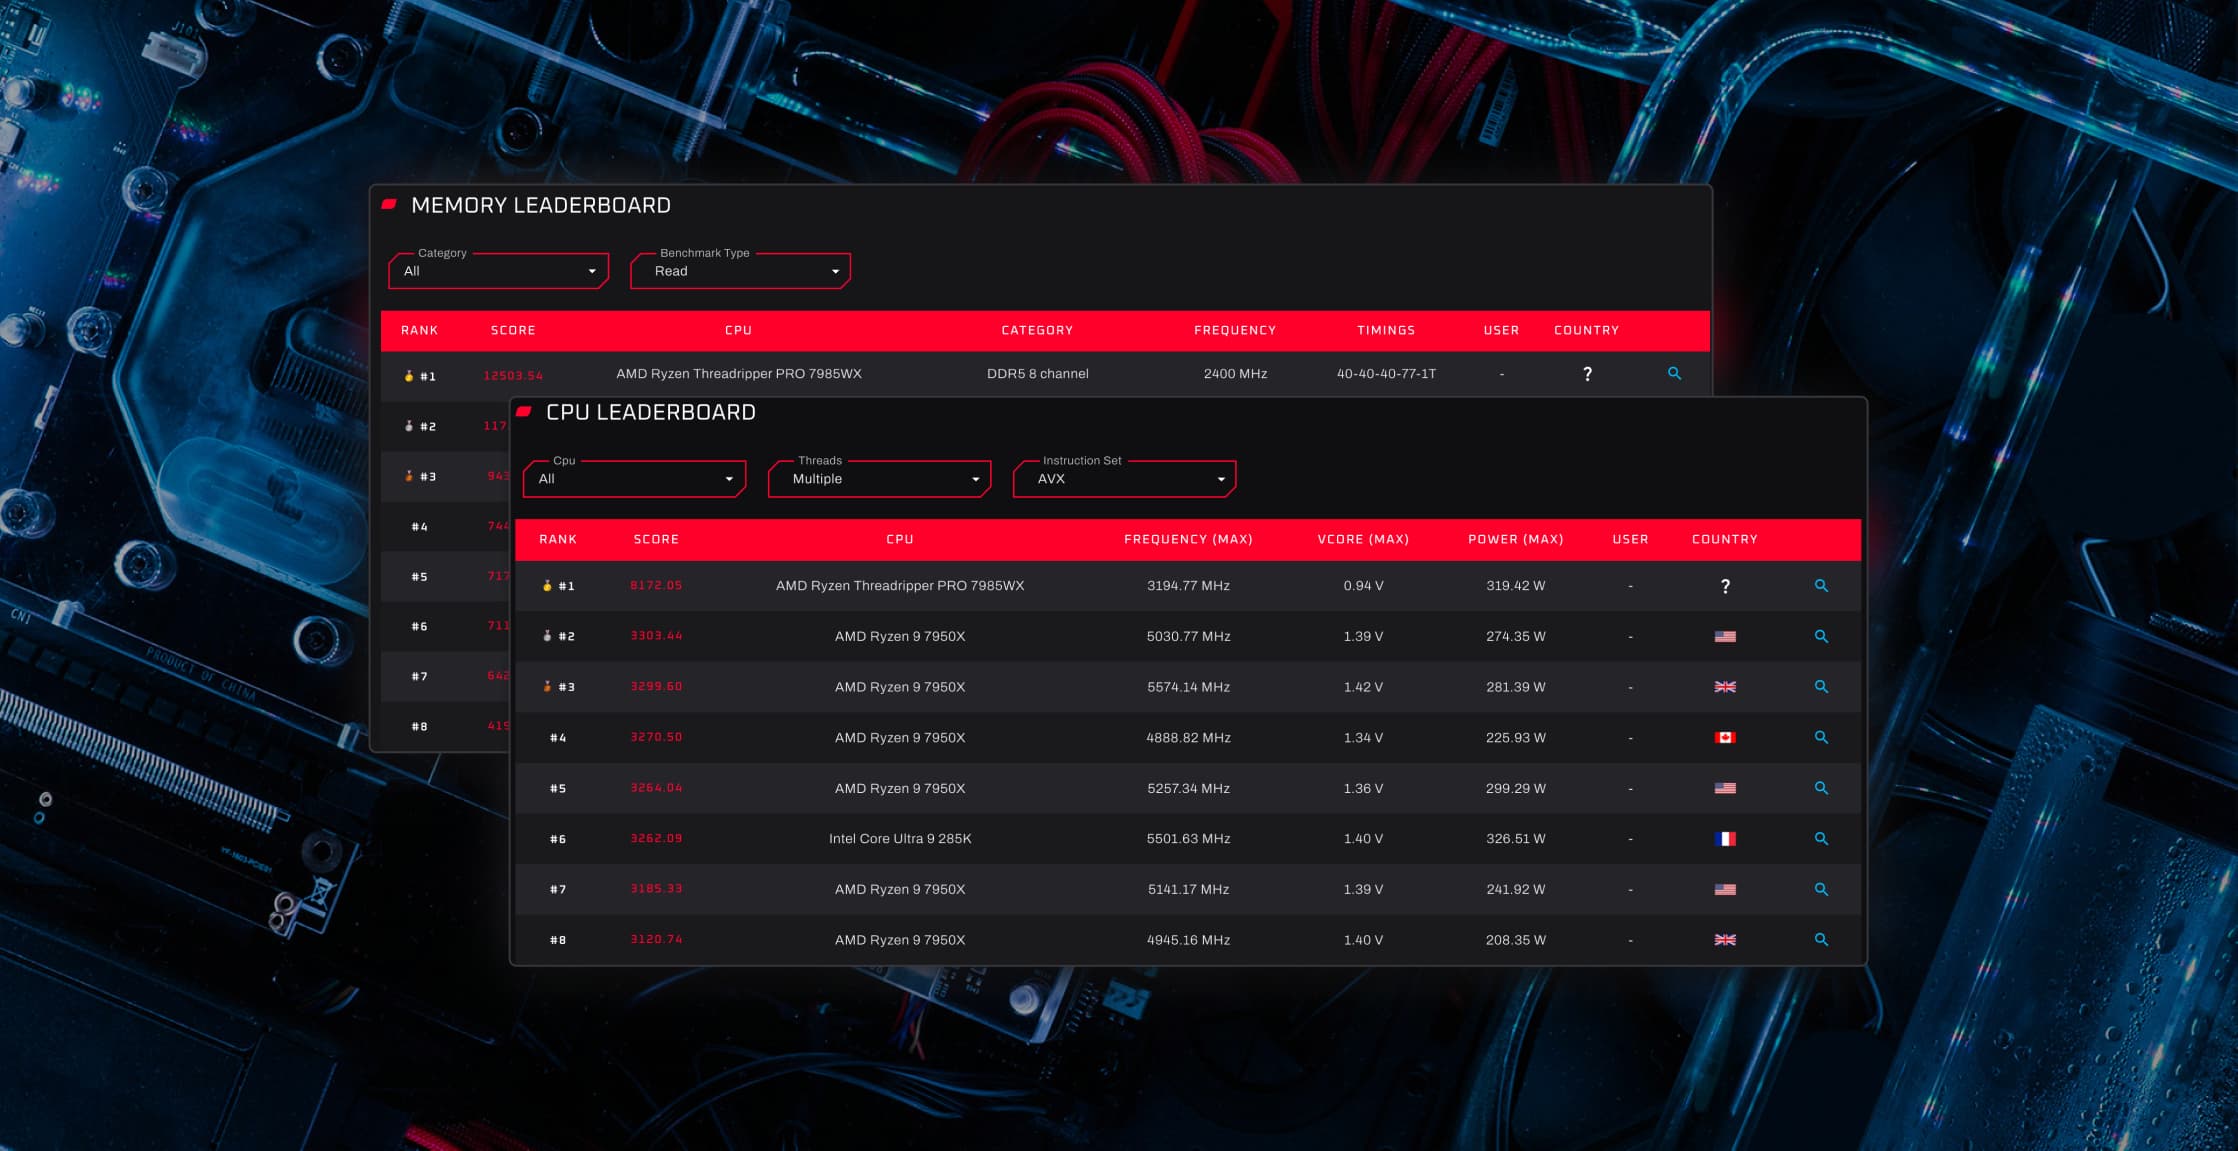View details of CPU rank #4 via magnifier
Image resolution: width=2238 pixels, height=1151 pixels.
pos(1821,738)
